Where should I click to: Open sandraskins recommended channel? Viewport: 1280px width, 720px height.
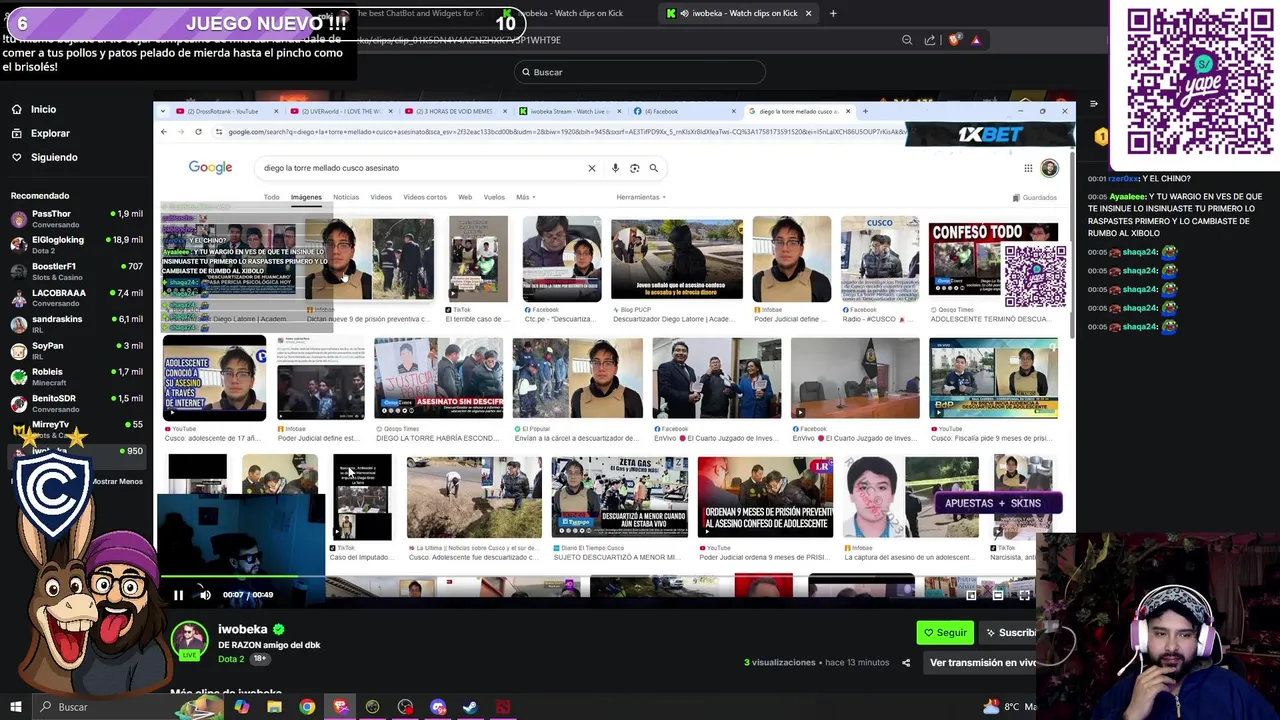tap(76, 324)
